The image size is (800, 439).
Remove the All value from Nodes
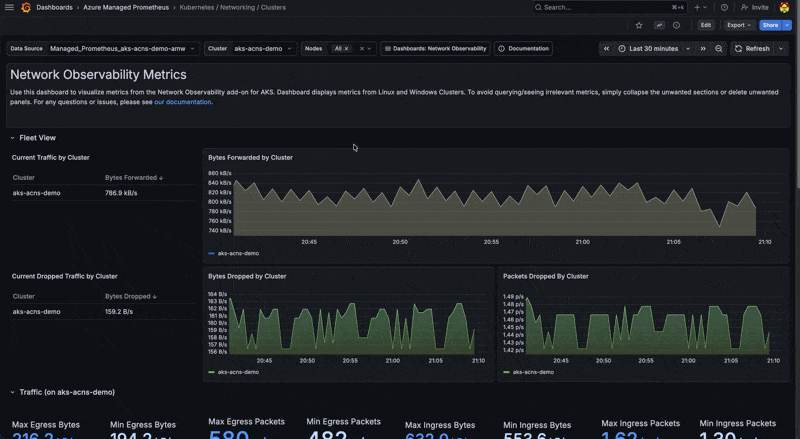(346, 48)
